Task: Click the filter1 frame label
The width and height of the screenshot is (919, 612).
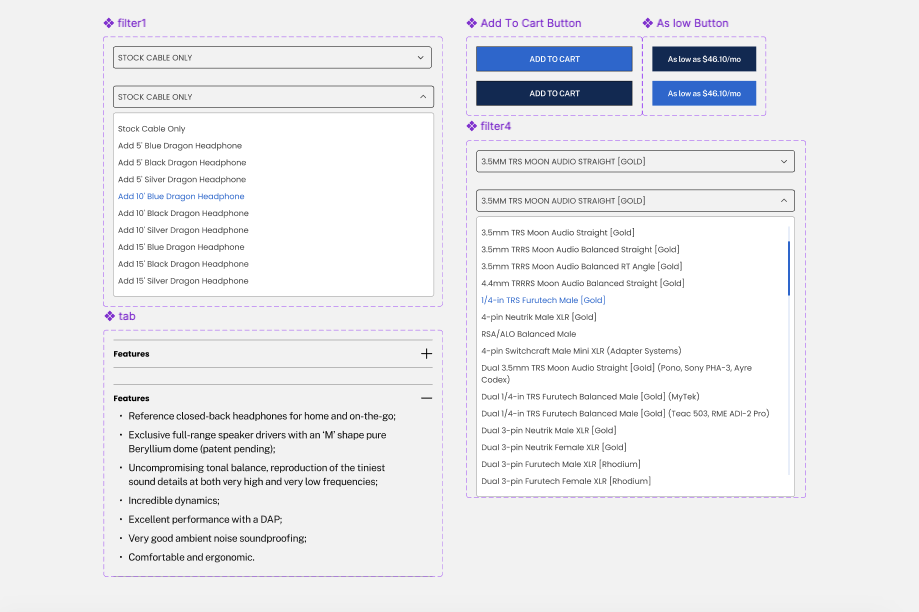Action: tap(132, 23)
